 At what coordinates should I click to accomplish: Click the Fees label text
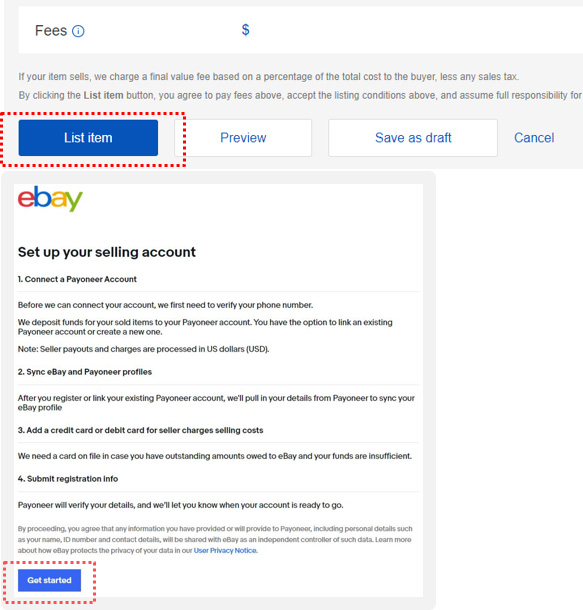click(51, 31)
